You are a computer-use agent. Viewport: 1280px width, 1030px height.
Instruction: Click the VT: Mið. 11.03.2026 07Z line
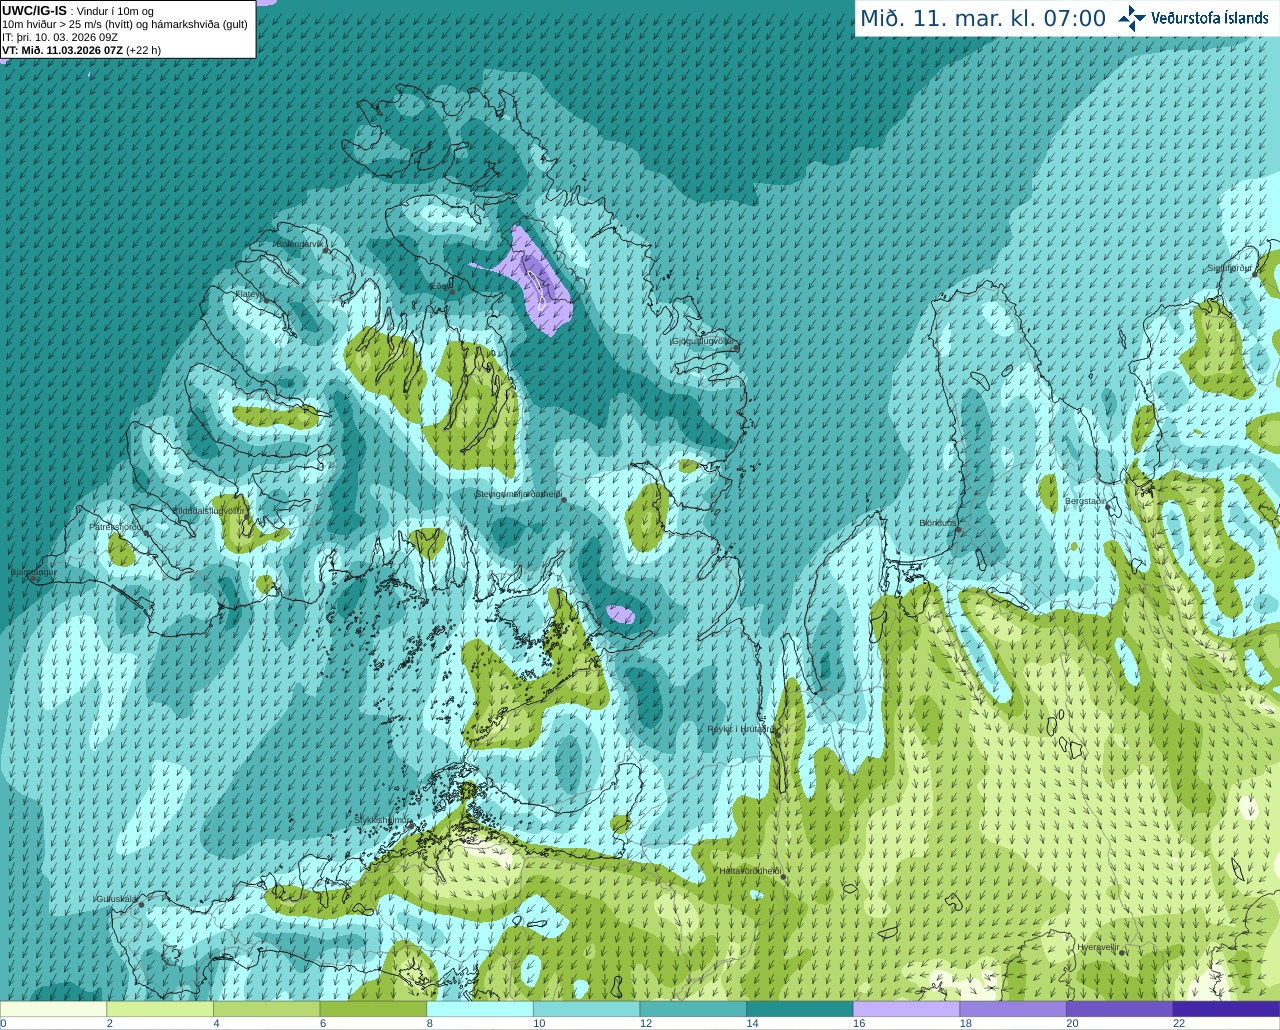point(81,50)
